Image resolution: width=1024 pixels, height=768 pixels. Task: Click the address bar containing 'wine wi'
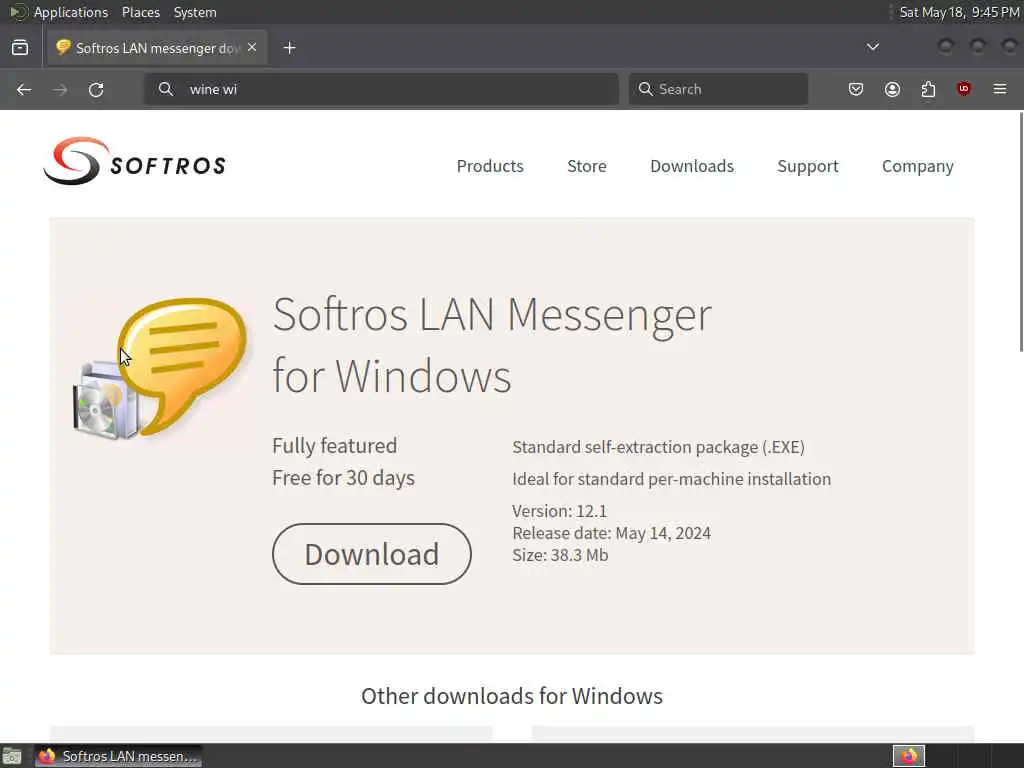(x=381, y=89)
